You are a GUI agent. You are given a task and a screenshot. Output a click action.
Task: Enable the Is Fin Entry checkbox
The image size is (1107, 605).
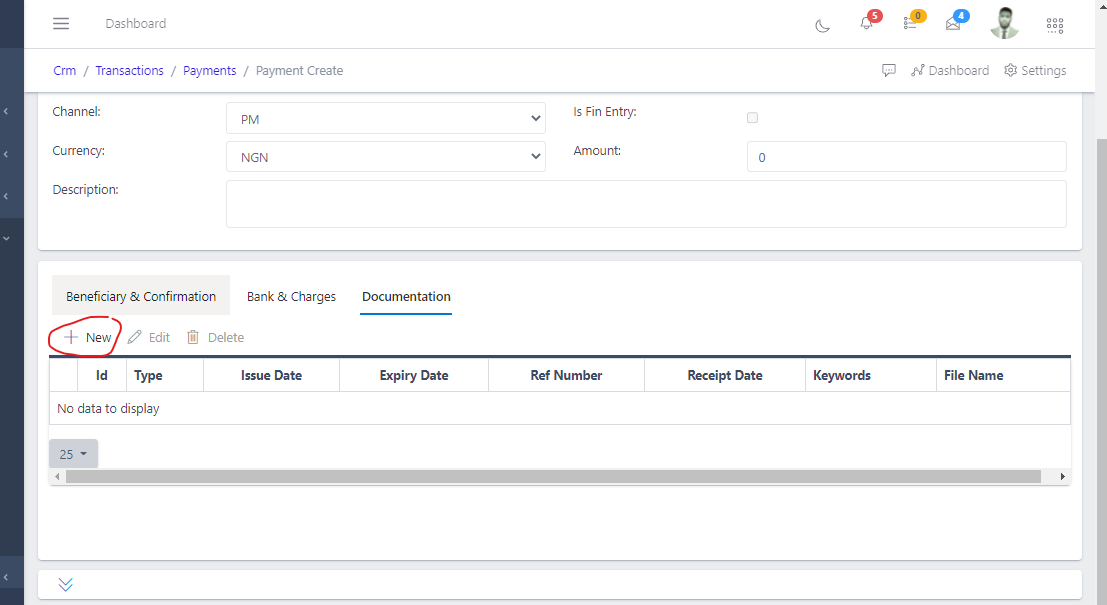(x=752, y=117)
